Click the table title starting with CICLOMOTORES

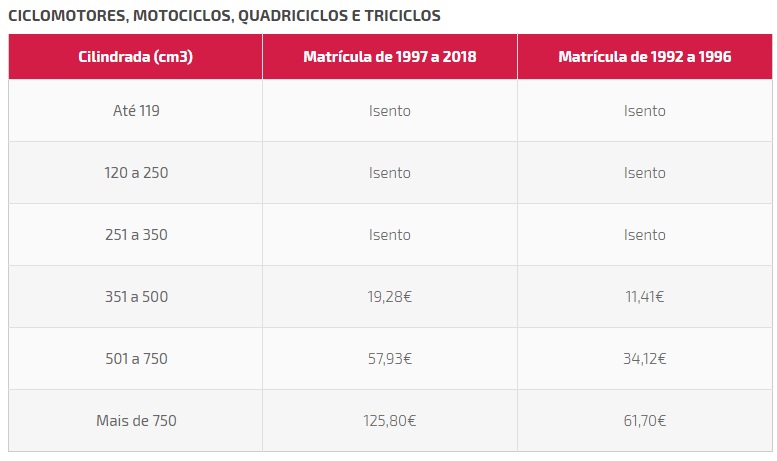tap(224, 17)
